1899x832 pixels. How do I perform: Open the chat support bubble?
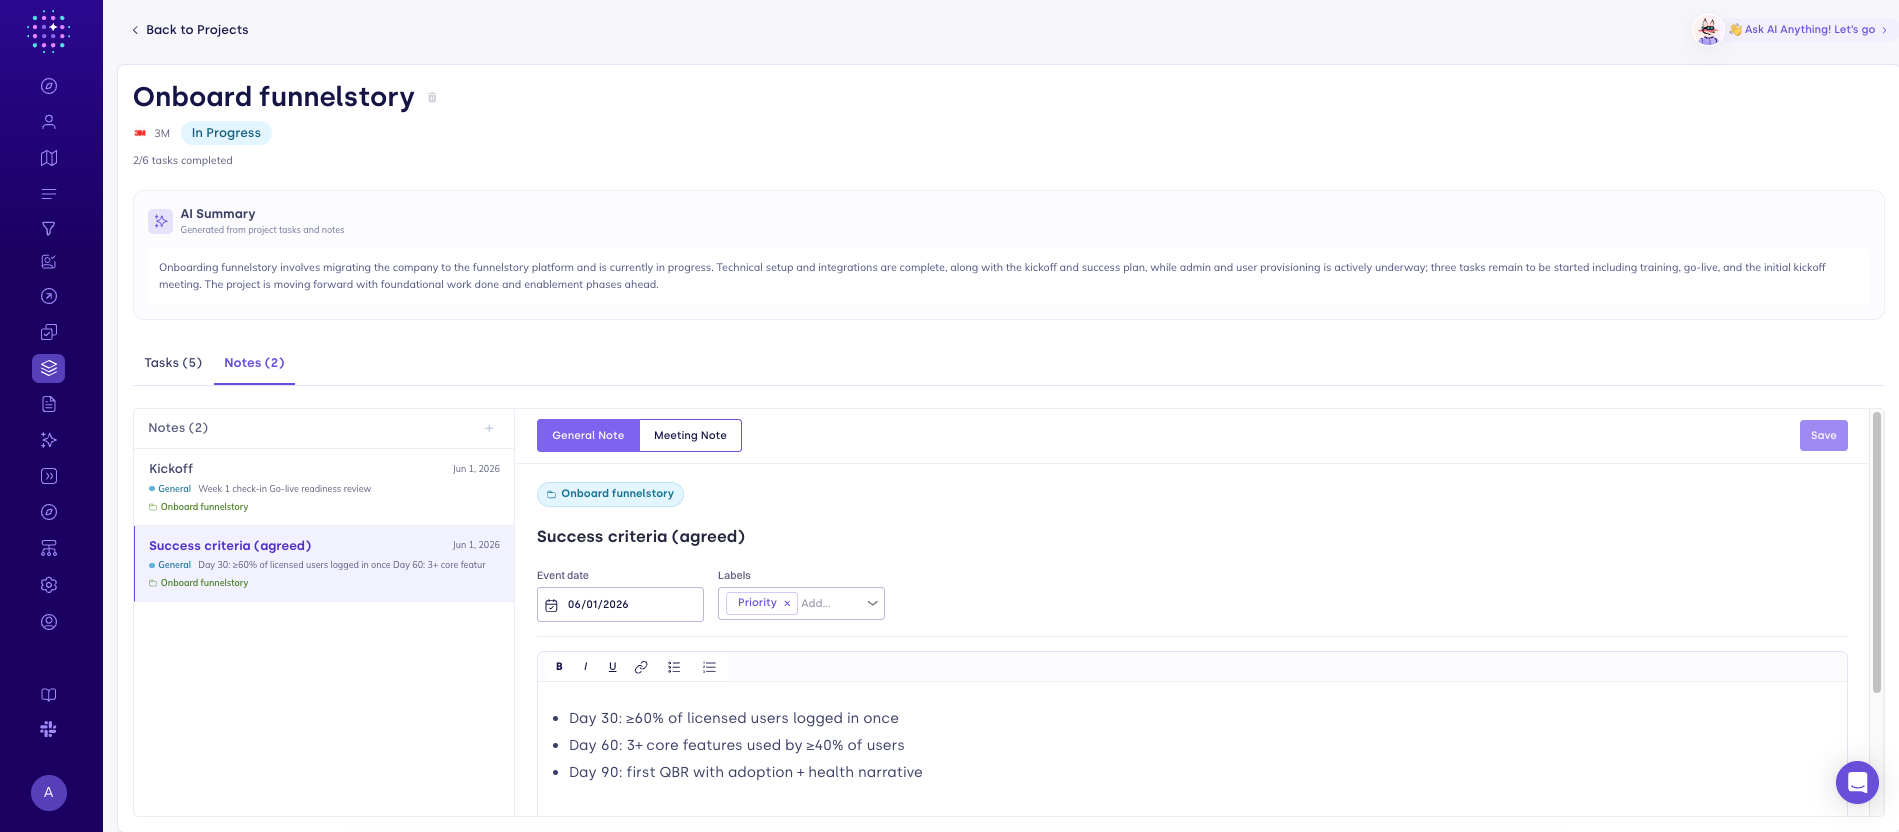[x=1857, y=782]
